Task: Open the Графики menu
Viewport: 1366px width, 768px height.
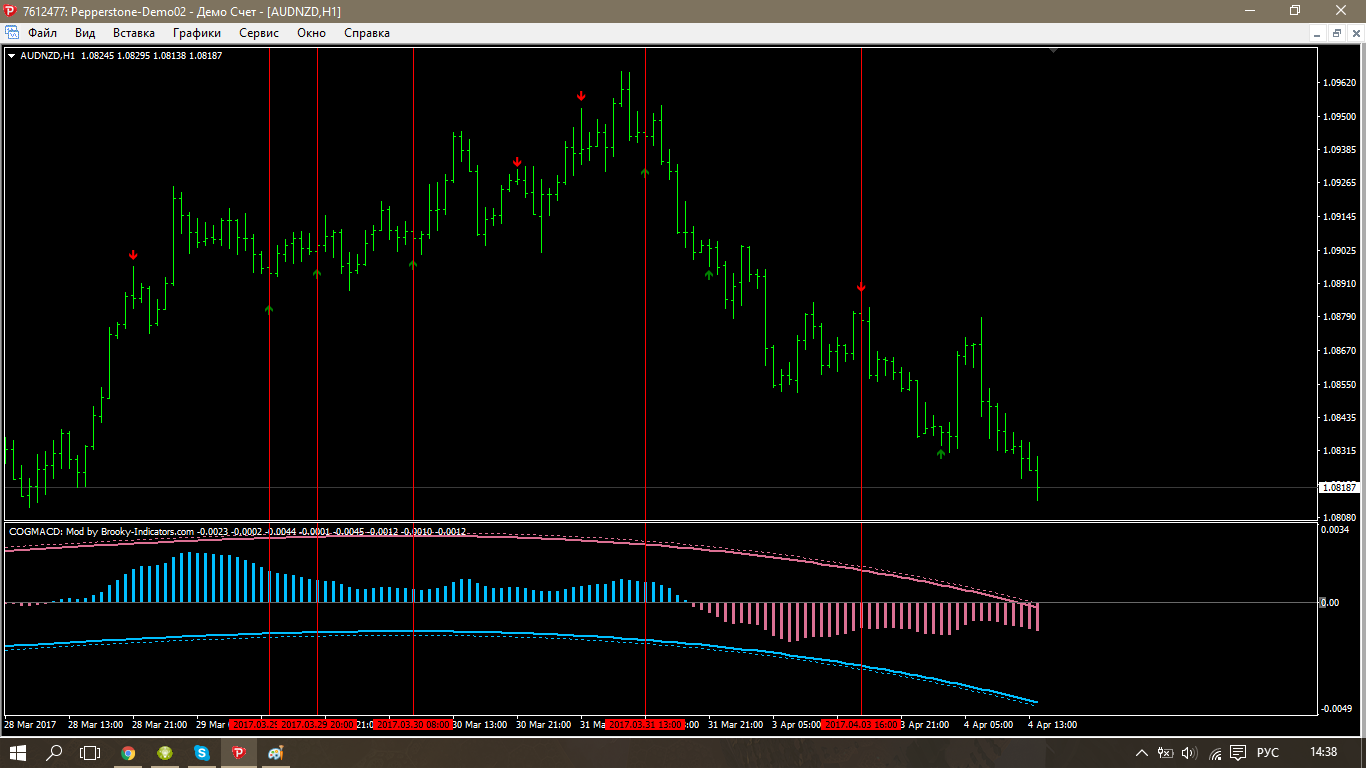Action: click(x=196, y=33)
